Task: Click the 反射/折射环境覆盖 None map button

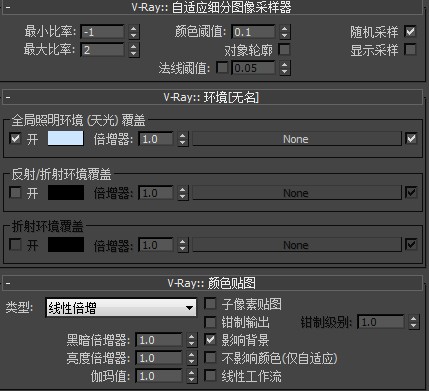Action: pyautogui.click(x=297, y=193)
